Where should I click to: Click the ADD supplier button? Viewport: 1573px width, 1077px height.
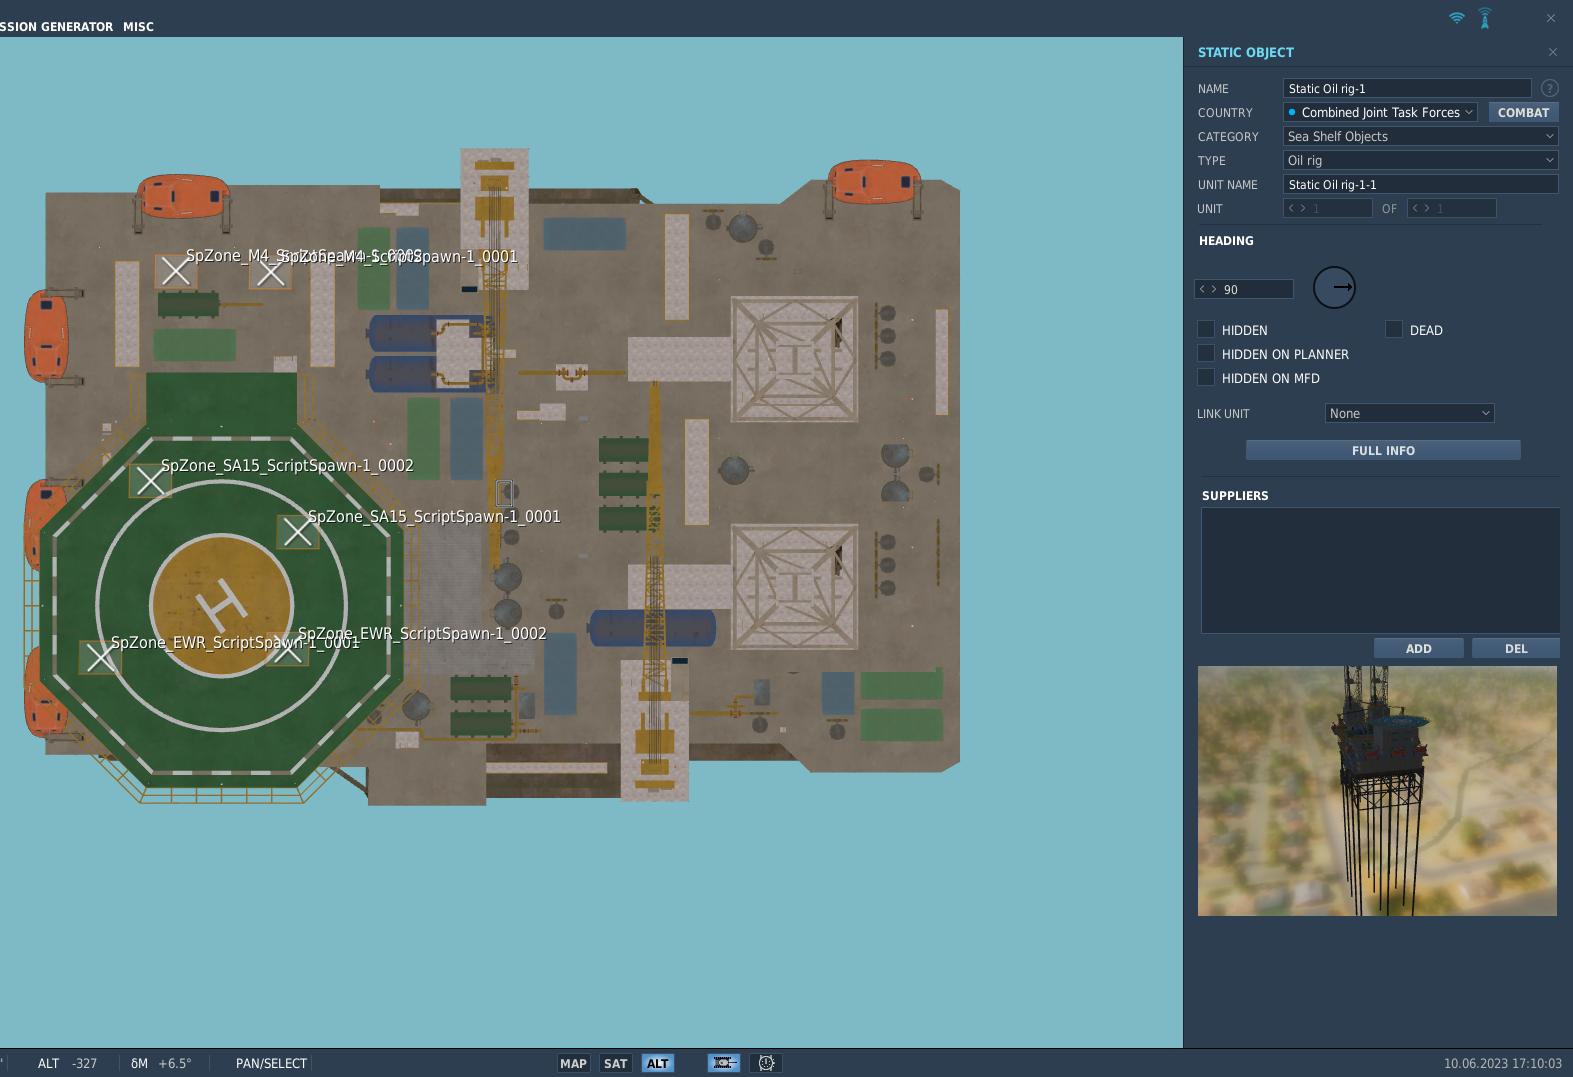[1418, 648]
